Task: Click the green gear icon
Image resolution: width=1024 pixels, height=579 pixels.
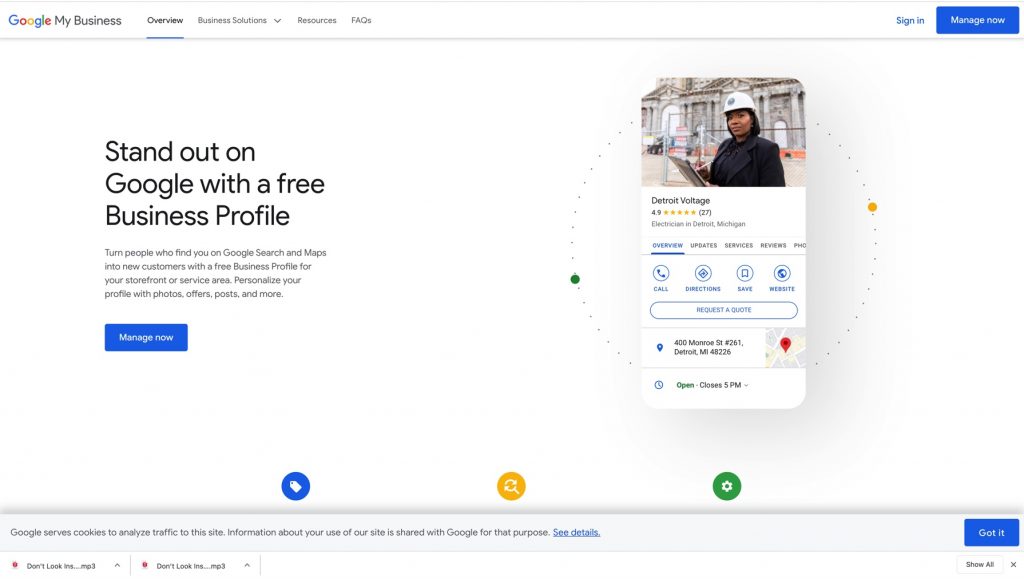Action: coord(727,486)
